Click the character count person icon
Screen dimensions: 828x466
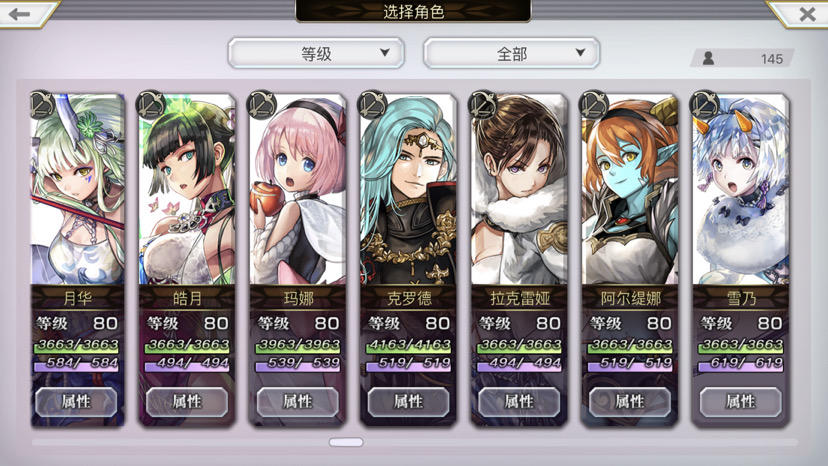coord(709,58)
